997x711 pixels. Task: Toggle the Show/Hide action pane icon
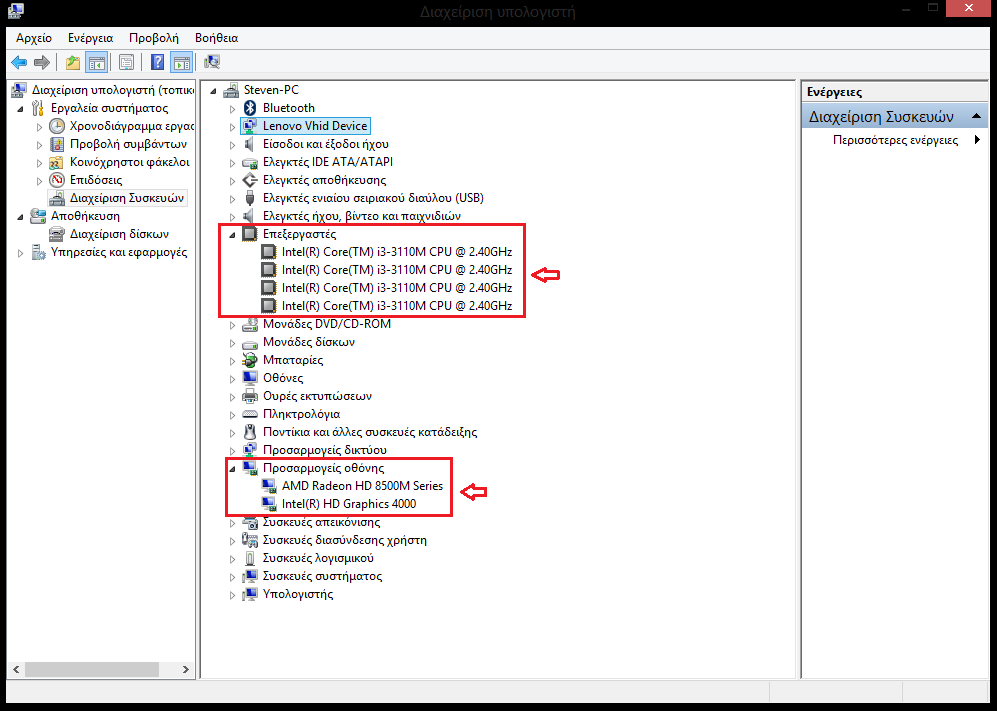click(182, 62)
